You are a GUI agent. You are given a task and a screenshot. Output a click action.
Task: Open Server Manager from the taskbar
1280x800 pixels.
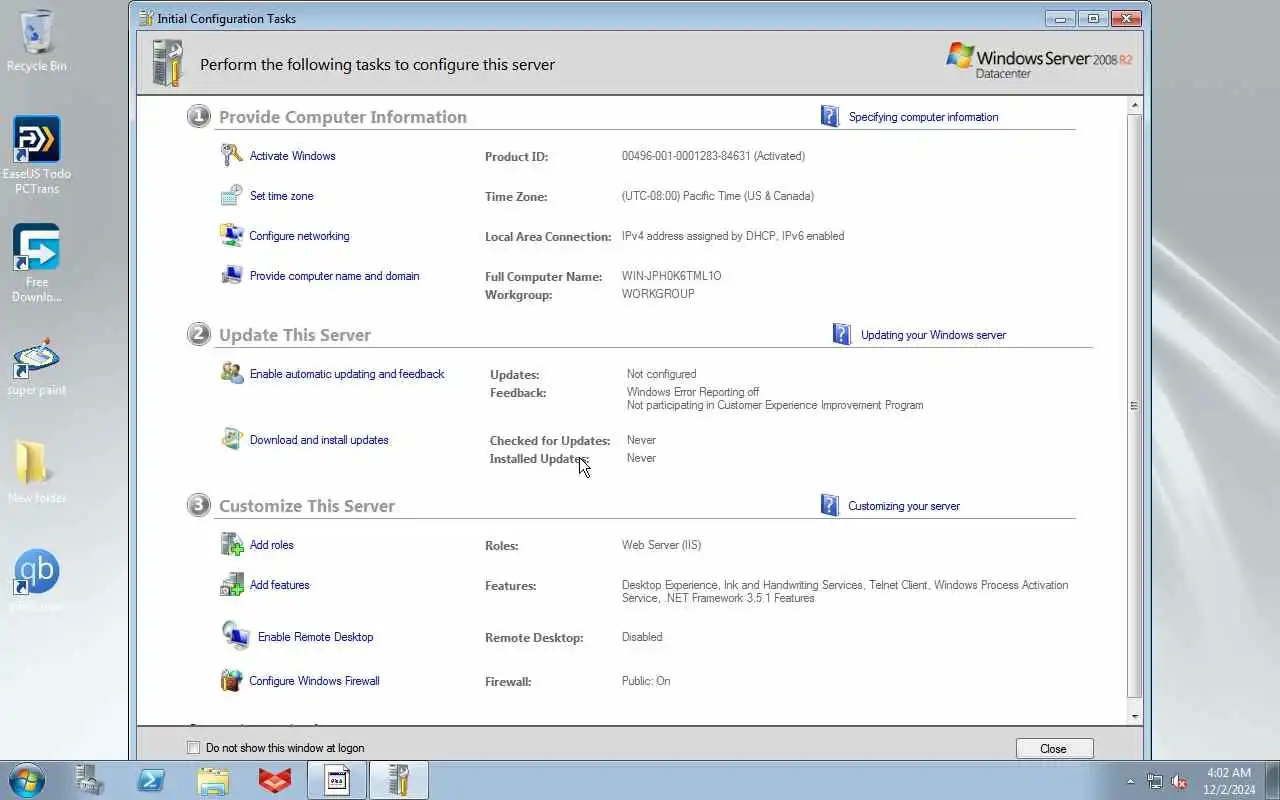coord(90,780)
